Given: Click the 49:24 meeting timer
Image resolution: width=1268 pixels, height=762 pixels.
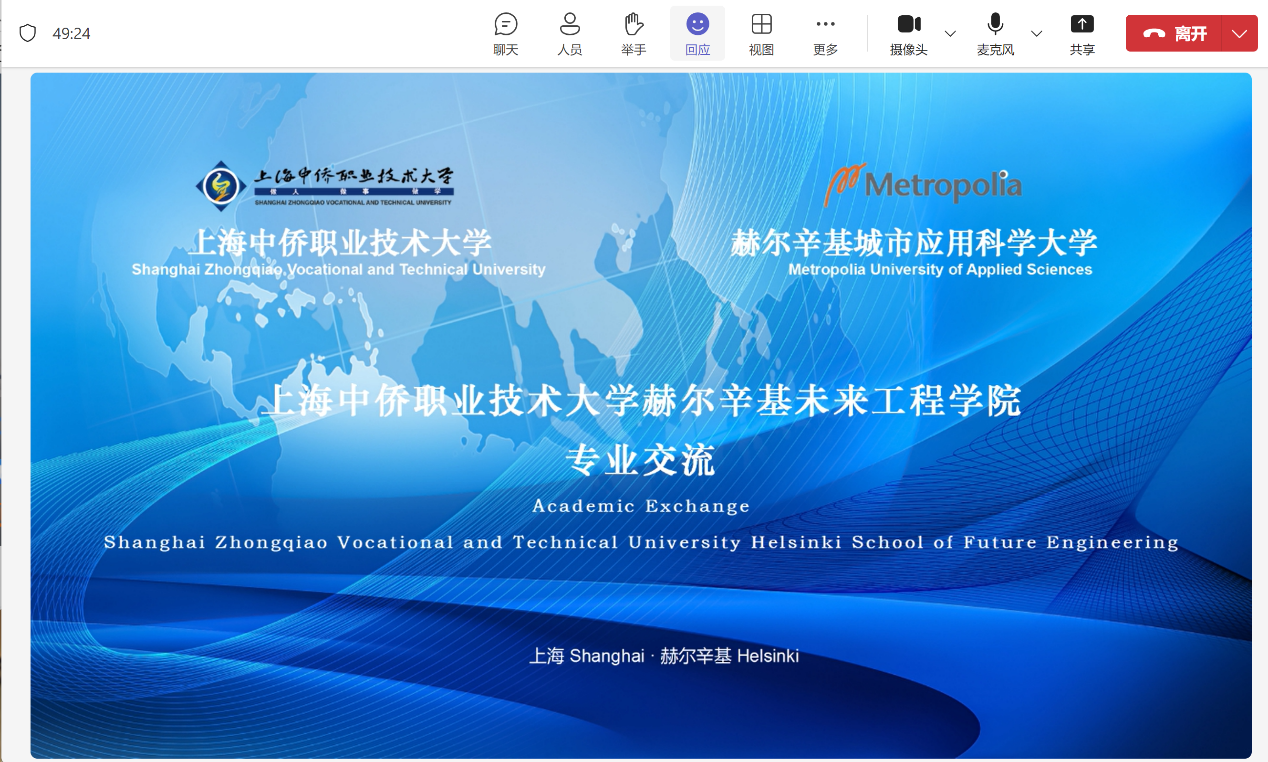Looking at the screenshot, I should (72, 33).
